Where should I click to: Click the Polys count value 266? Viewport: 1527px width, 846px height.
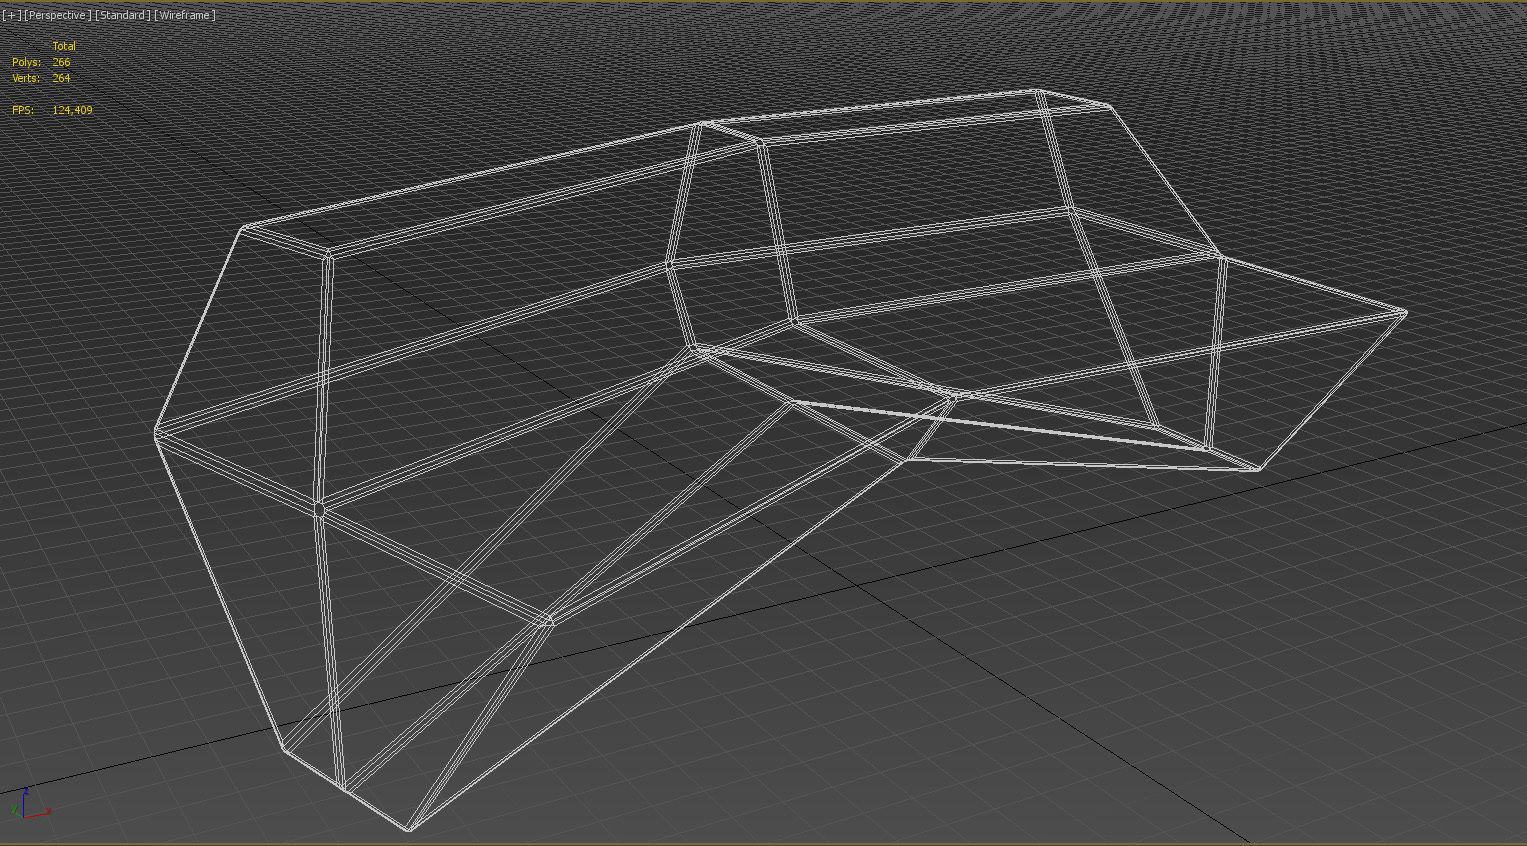[61, 62]
